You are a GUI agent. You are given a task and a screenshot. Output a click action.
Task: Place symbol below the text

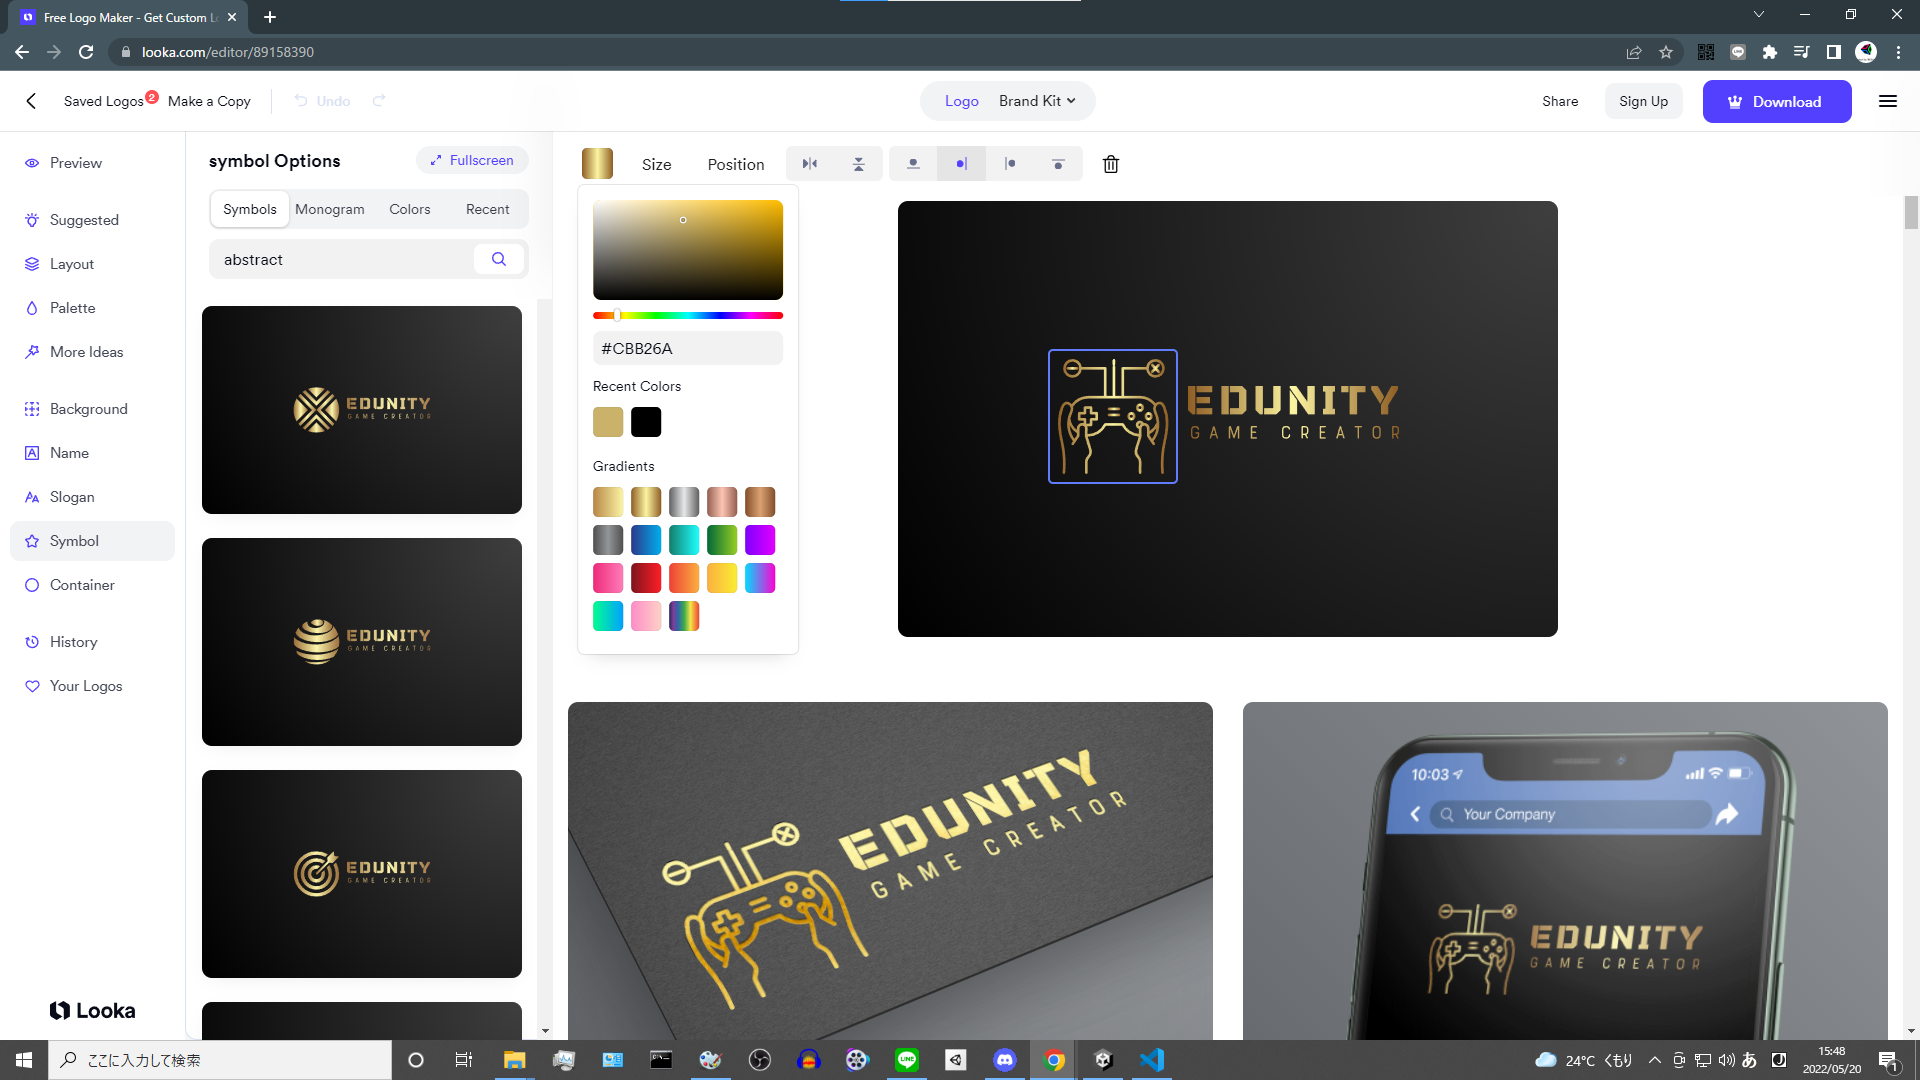pos(1058,164)
